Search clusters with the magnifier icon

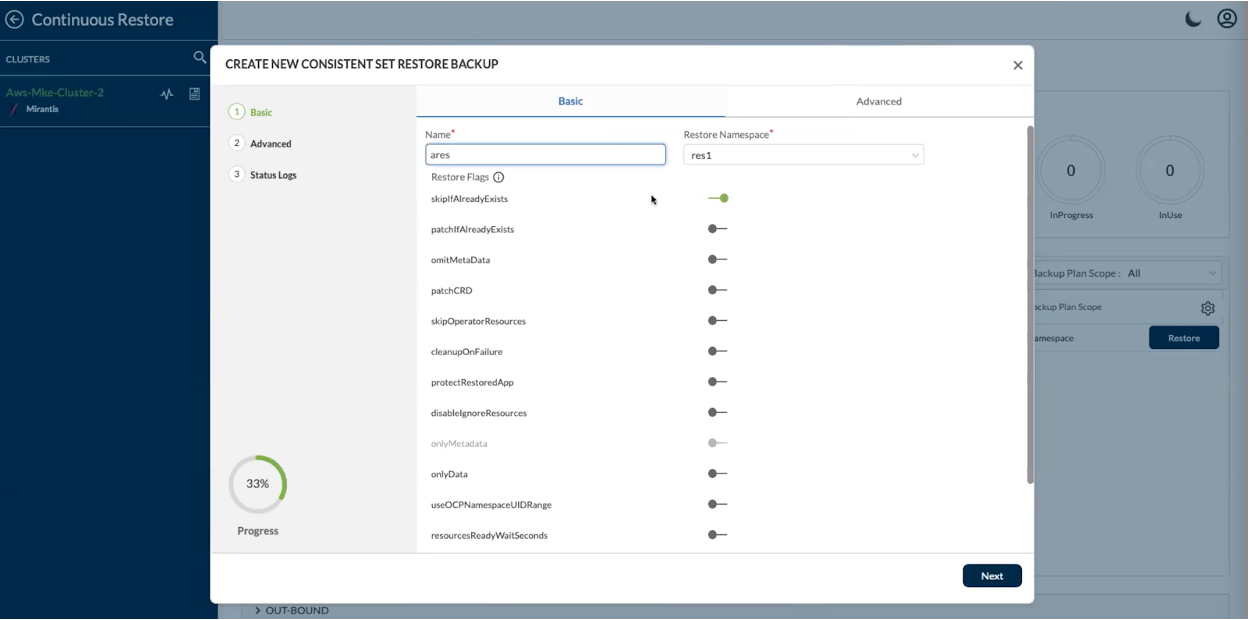point(200,58)
